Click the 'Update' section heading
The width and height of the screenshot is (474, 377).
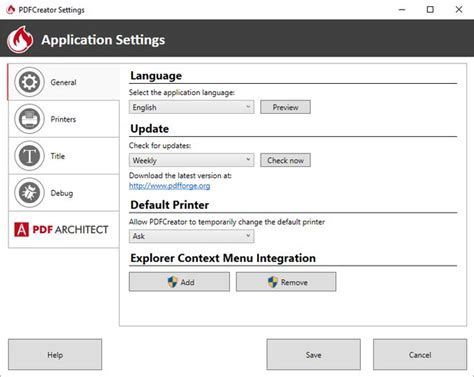[x=149, y=129]
